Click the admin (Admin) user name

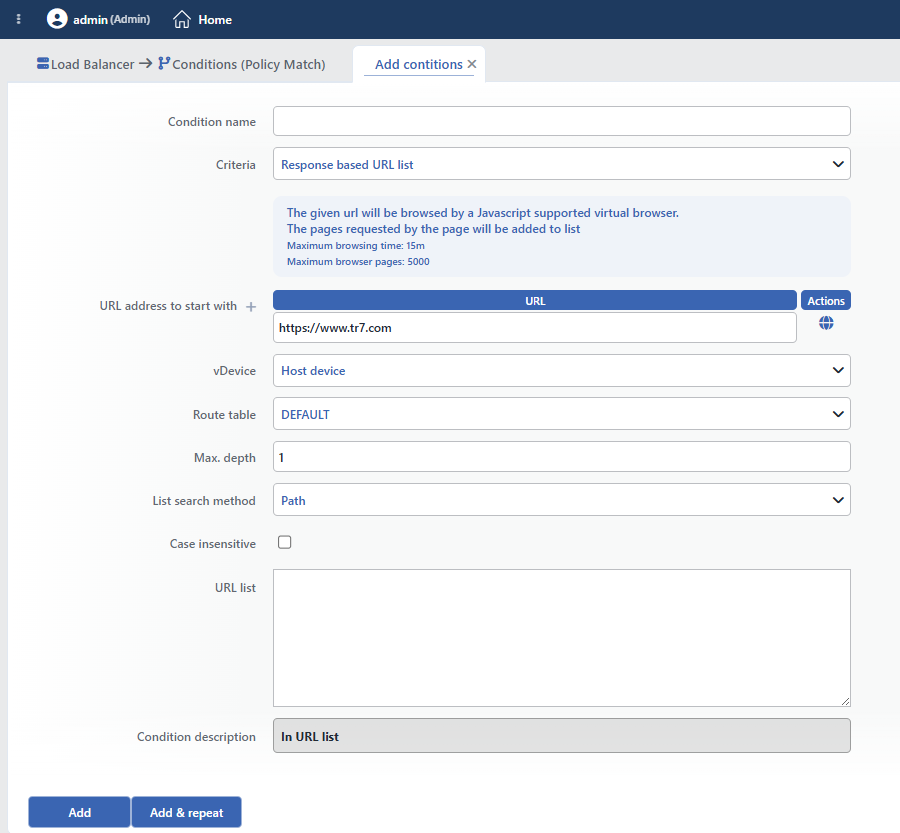point(111,20)
